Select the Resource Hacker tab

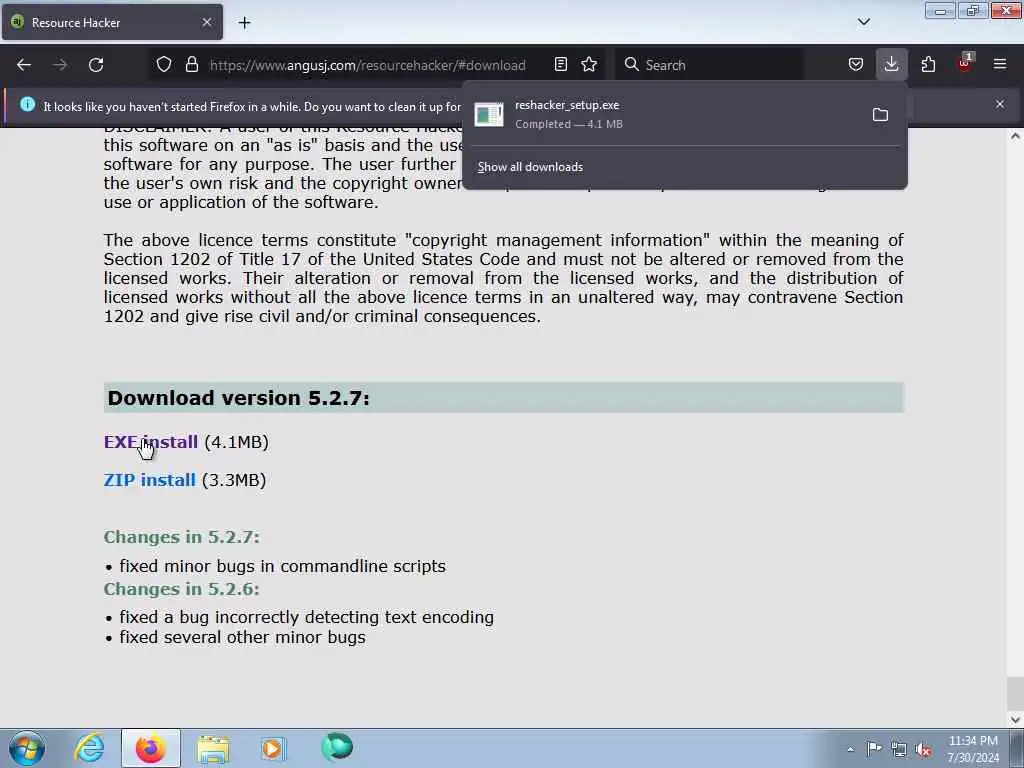(x=112, y=22)
